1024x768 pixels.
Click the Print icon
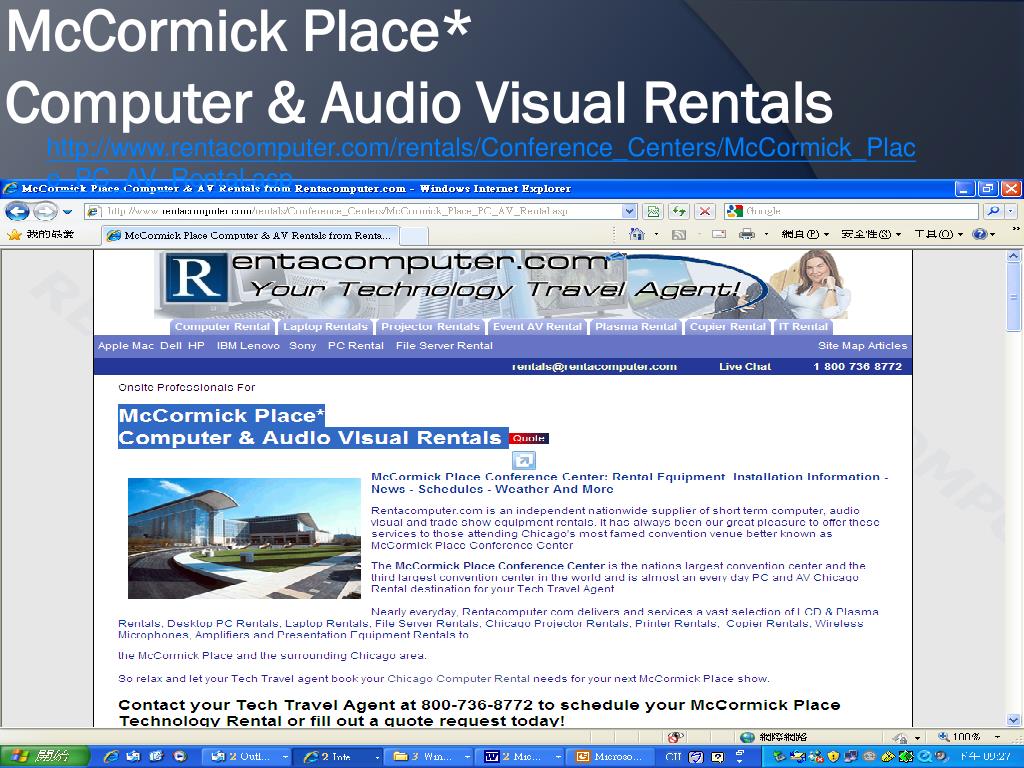(x=746, y=234)
